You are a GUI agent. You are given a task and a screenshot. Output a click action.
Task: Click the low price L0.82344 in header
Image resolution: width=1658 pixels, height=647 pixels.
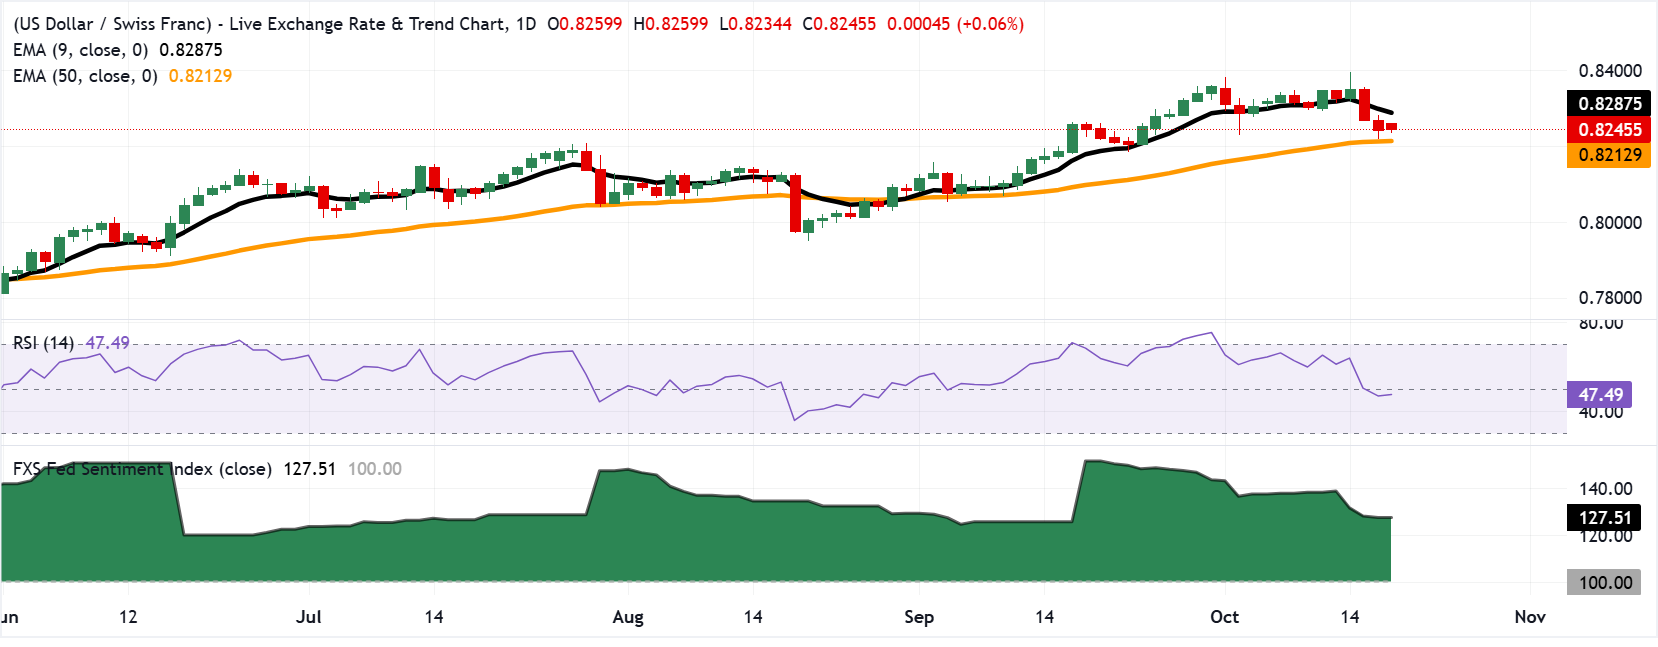pos(755,24)
